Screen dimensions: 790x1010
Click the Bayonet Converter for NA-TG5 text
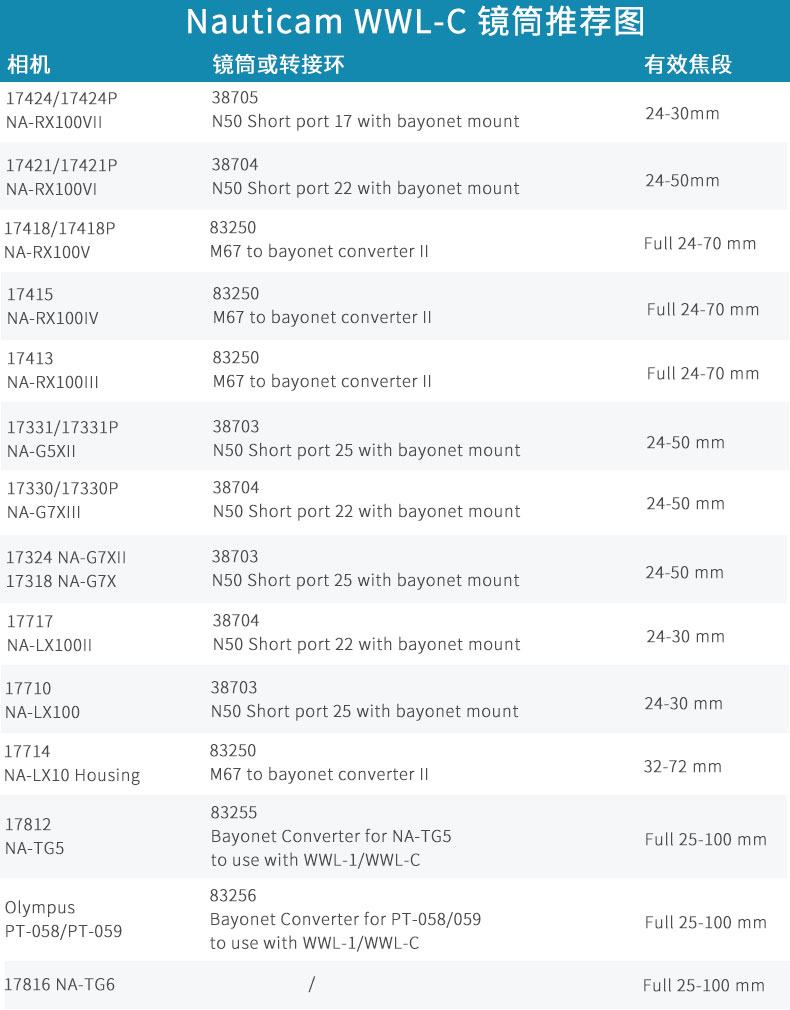tap(331, 836)
